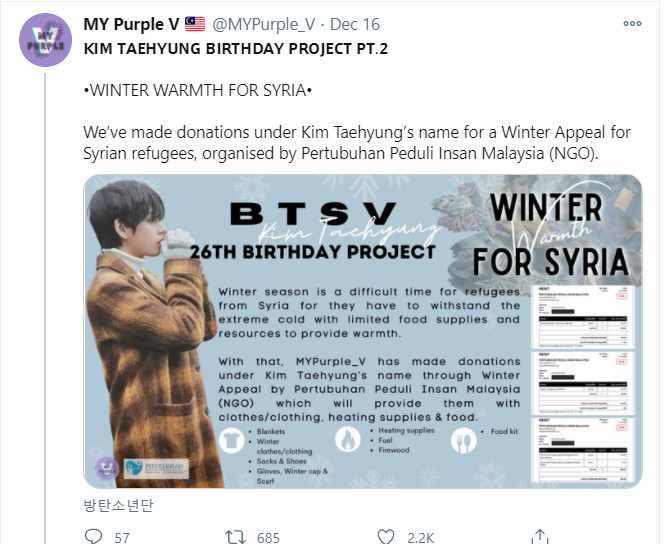
Task: Click the retweet arrows icon
Action: click(x=235, y=536)
